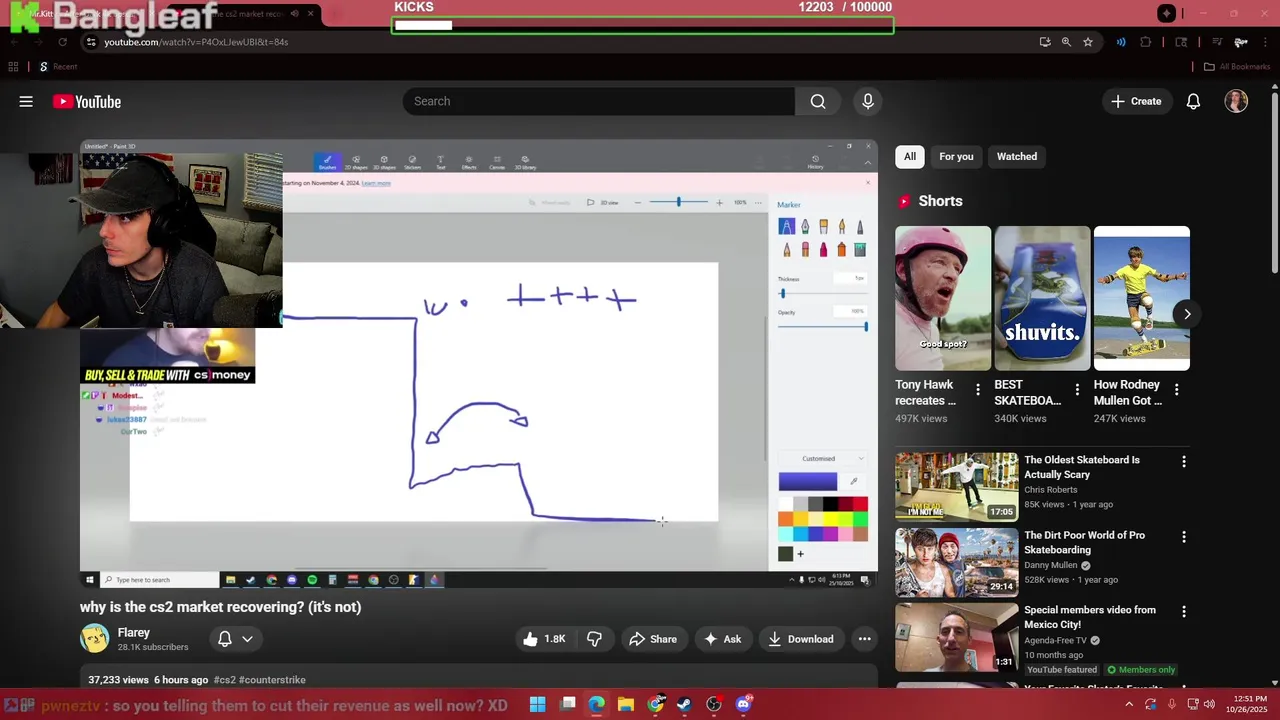Viewport: 1280px width, 720px height.
Task: Select Brushes tab in Paint 3D
Action: click(x=327, y=162)
